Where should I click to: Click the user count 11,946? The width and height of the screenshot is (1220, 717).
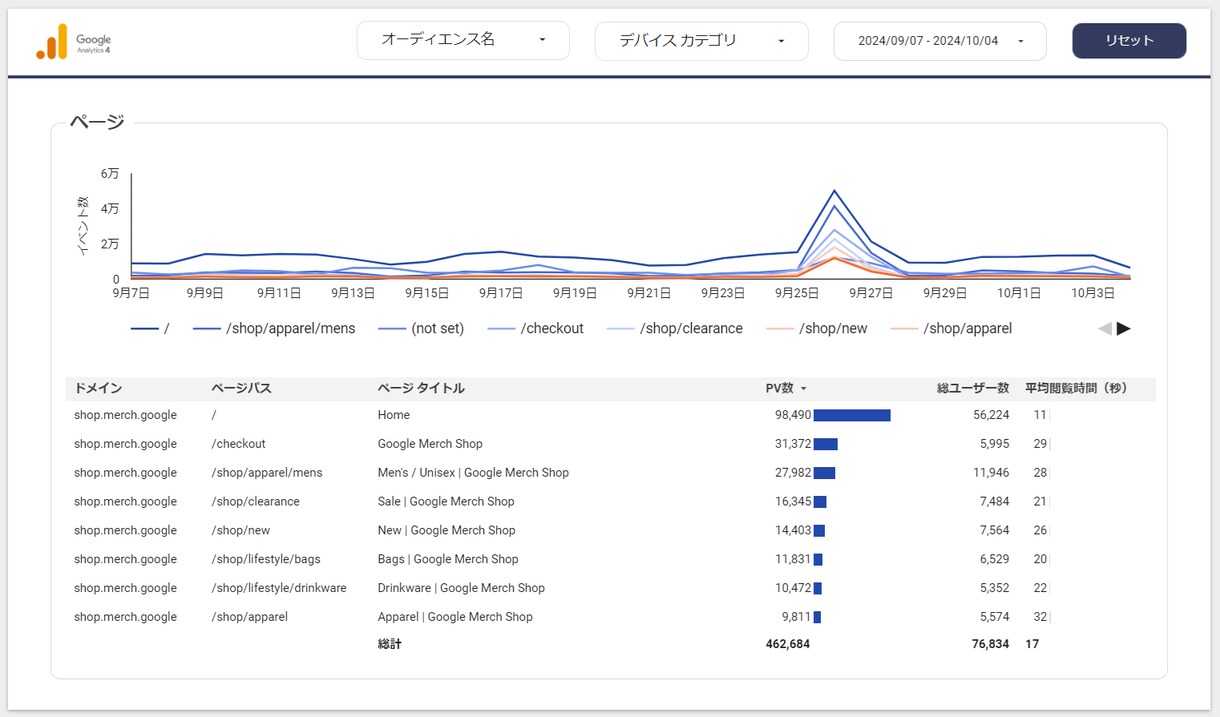990,473
